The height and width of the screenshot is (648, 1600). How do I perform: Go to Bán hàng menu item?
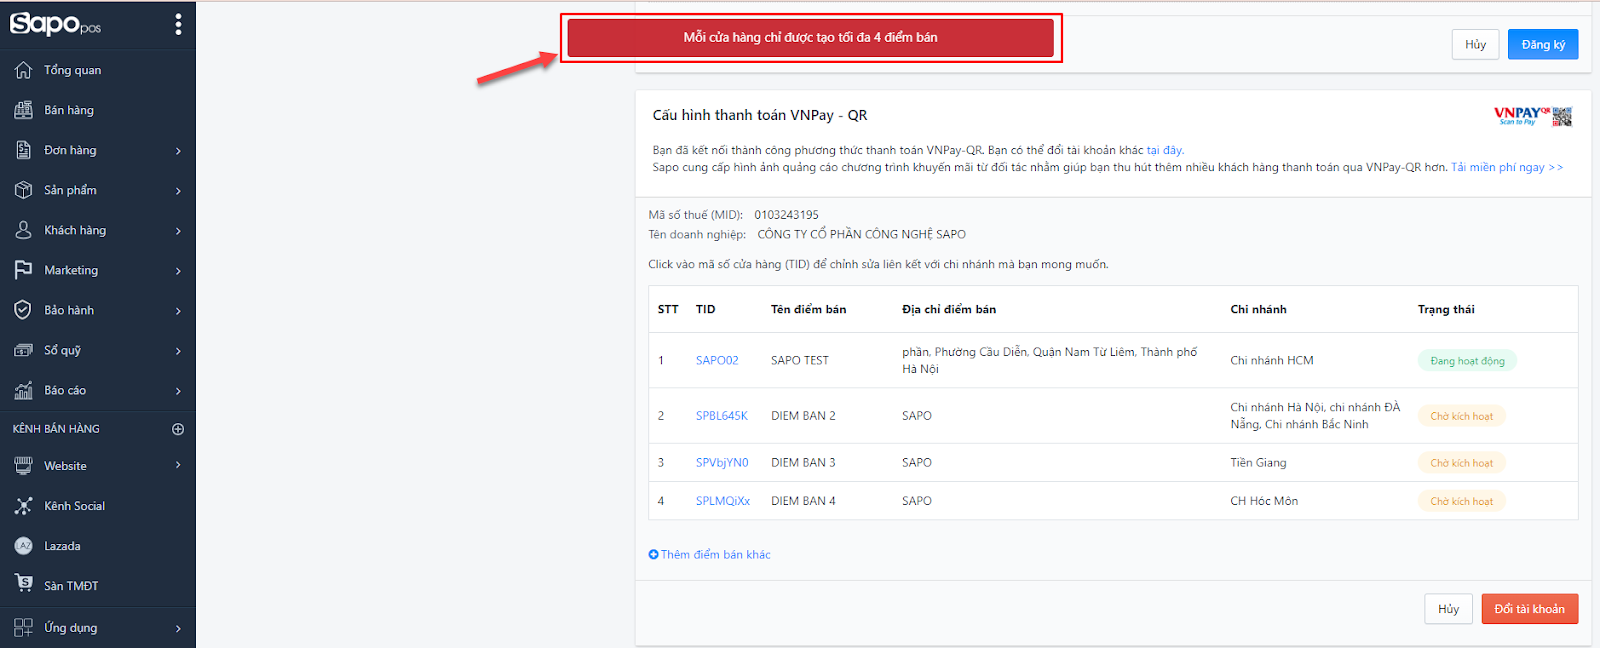coord(69,110)
